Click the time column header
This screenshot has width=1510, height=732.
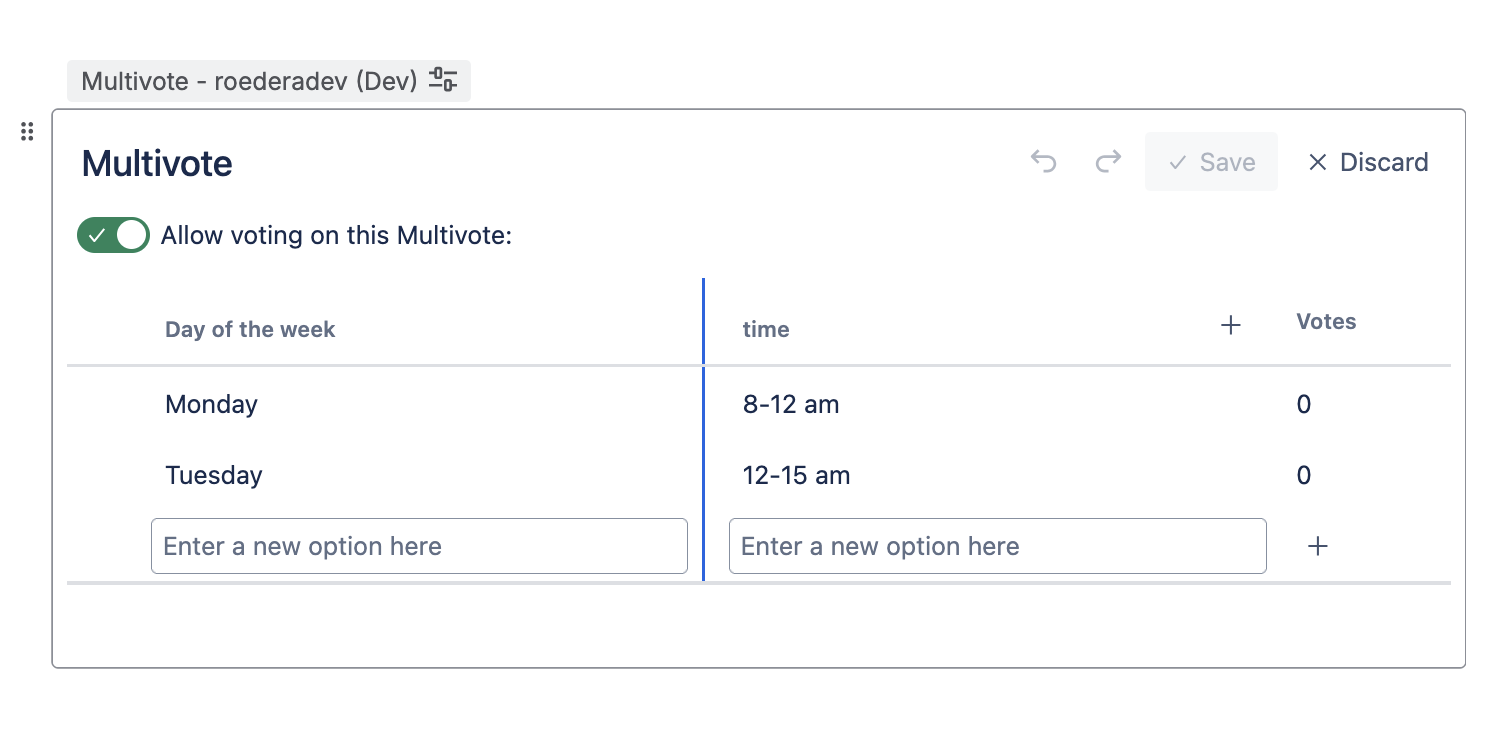[x=766, y=329]
